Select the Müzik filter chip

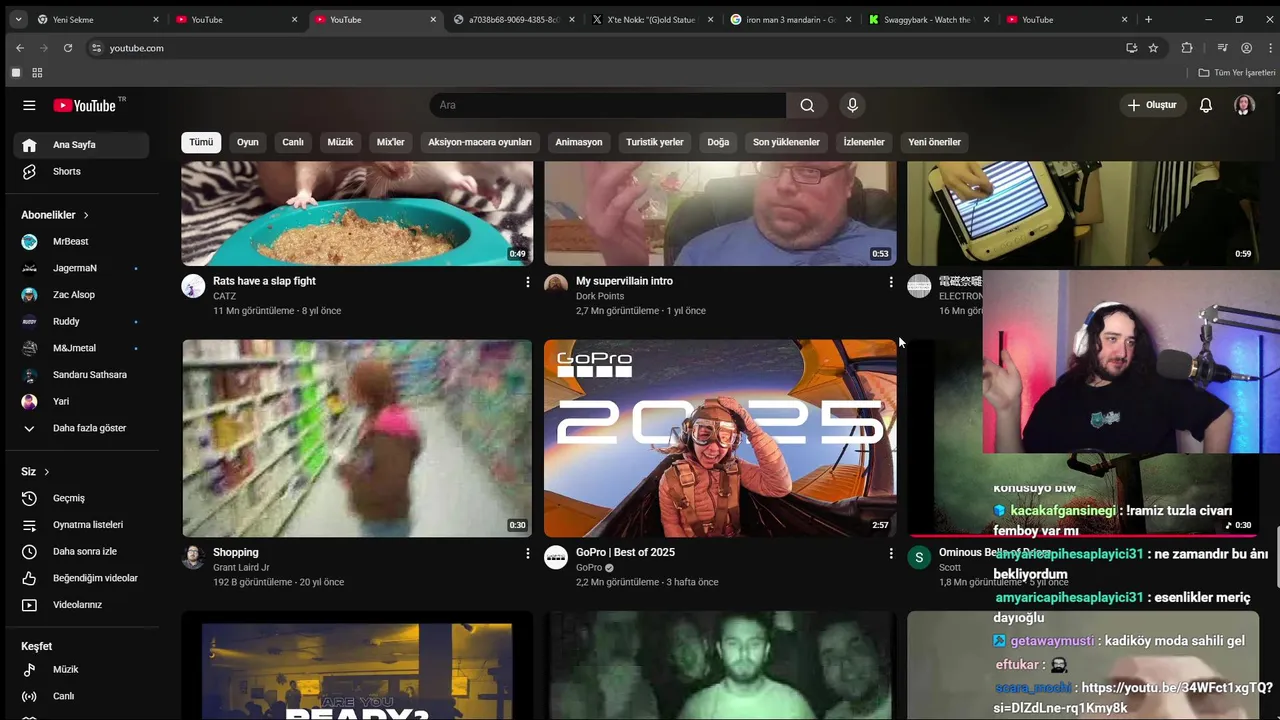point(340,142)
